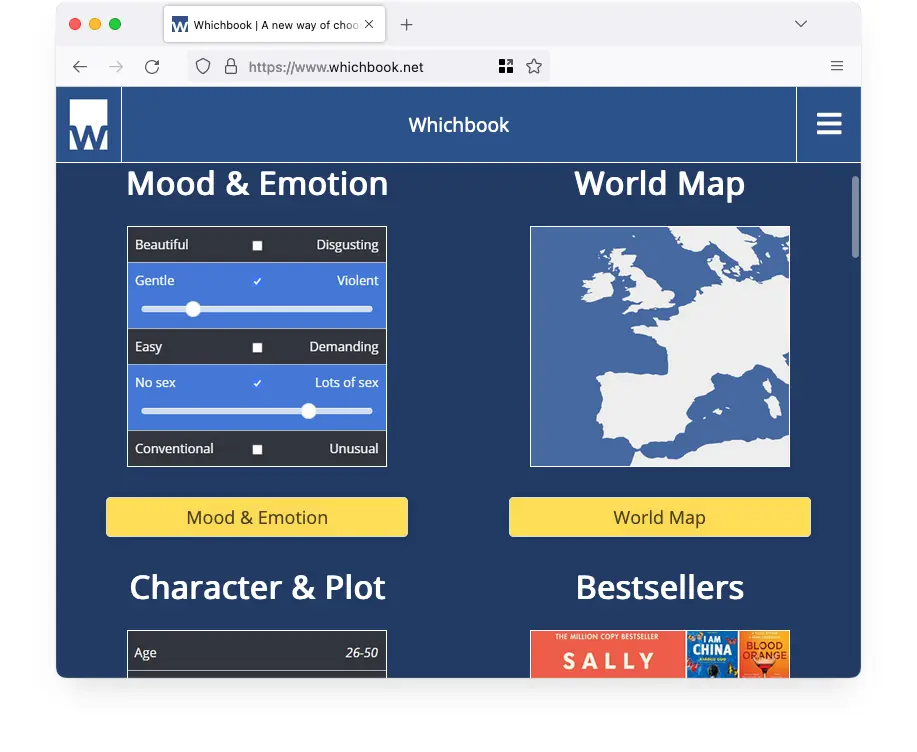Uncheck the No sex–Lots of sex checkbox
917x752 pixels.
(257, 384)
